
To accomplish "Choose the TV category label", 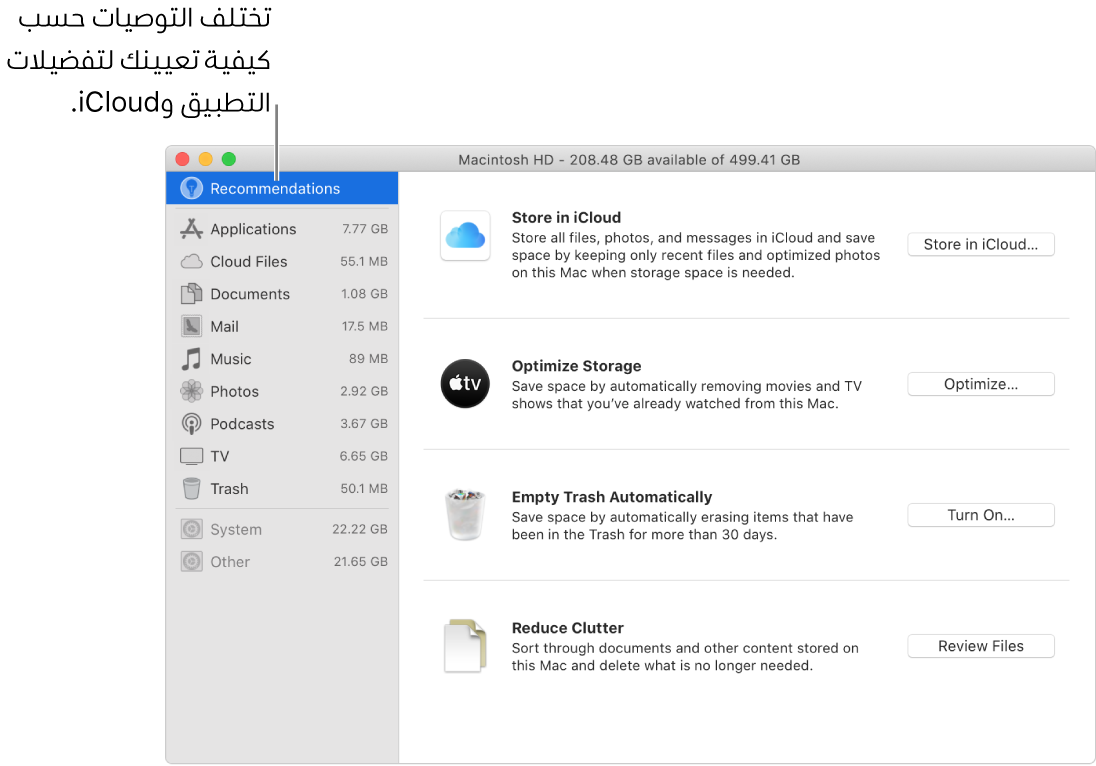I will coord(219,456).
